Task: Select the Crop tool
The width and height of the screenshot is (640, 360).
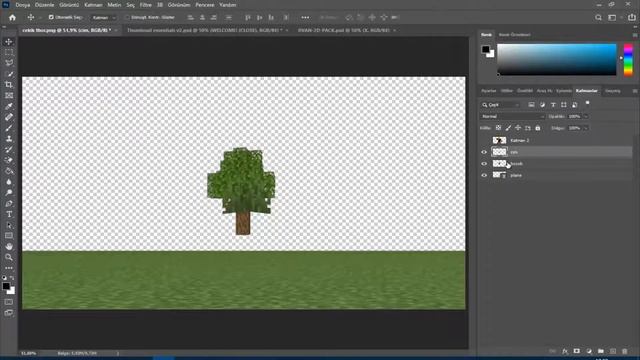Action: click(9, 84)
